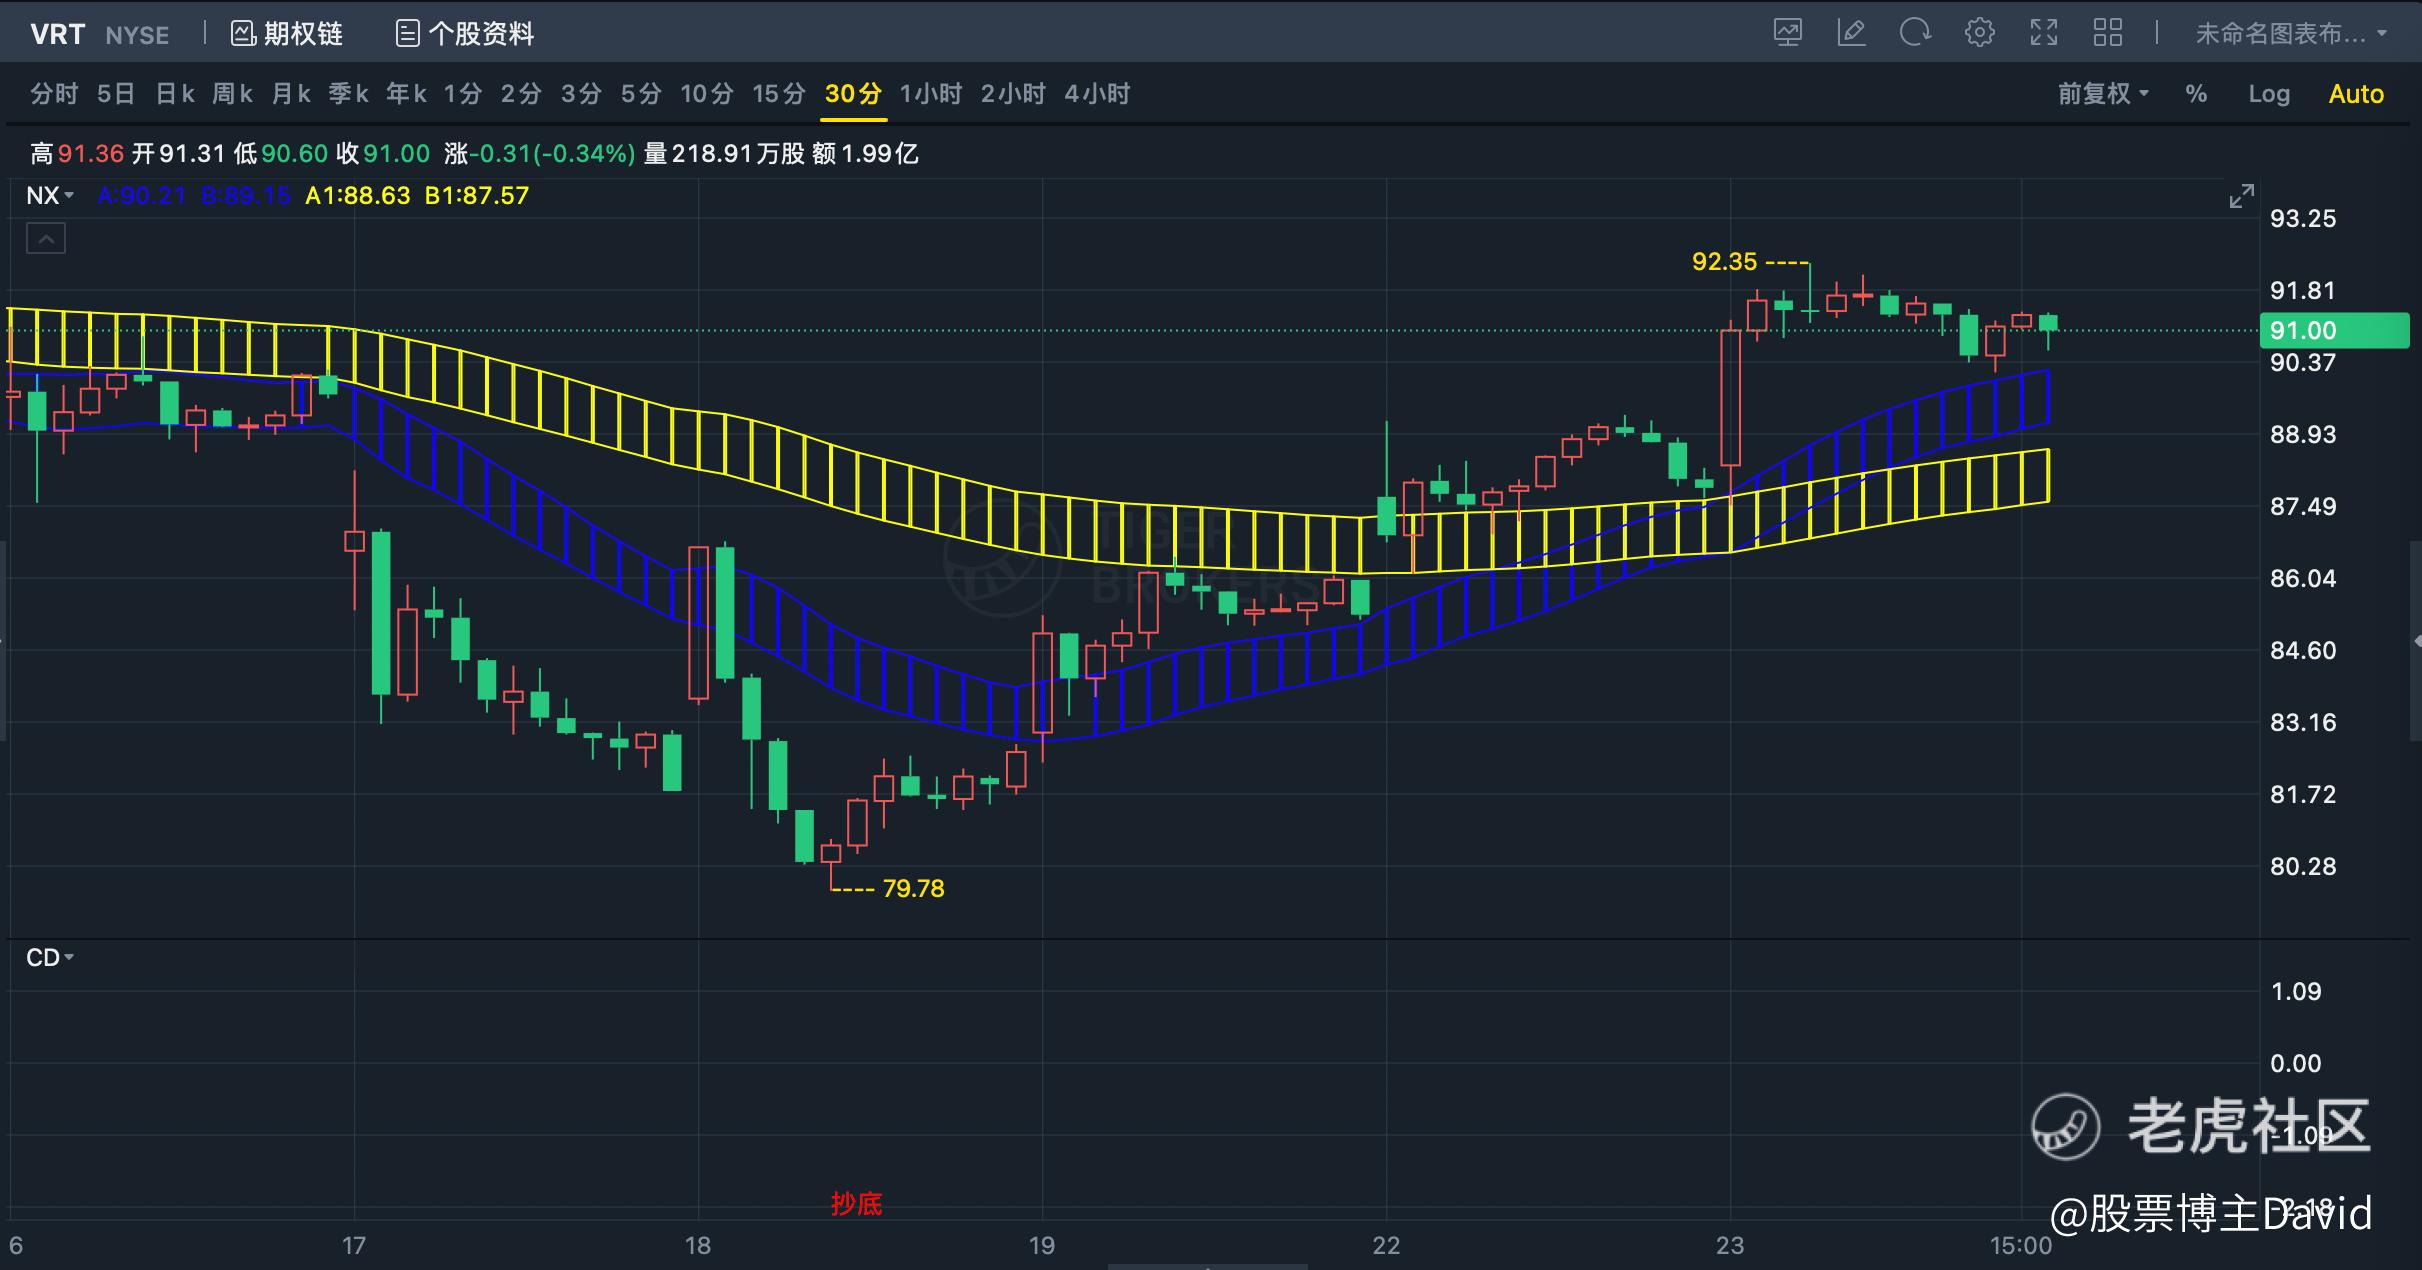
Task: Collapse indicator legend with caret box
Action: coord(46,239)
